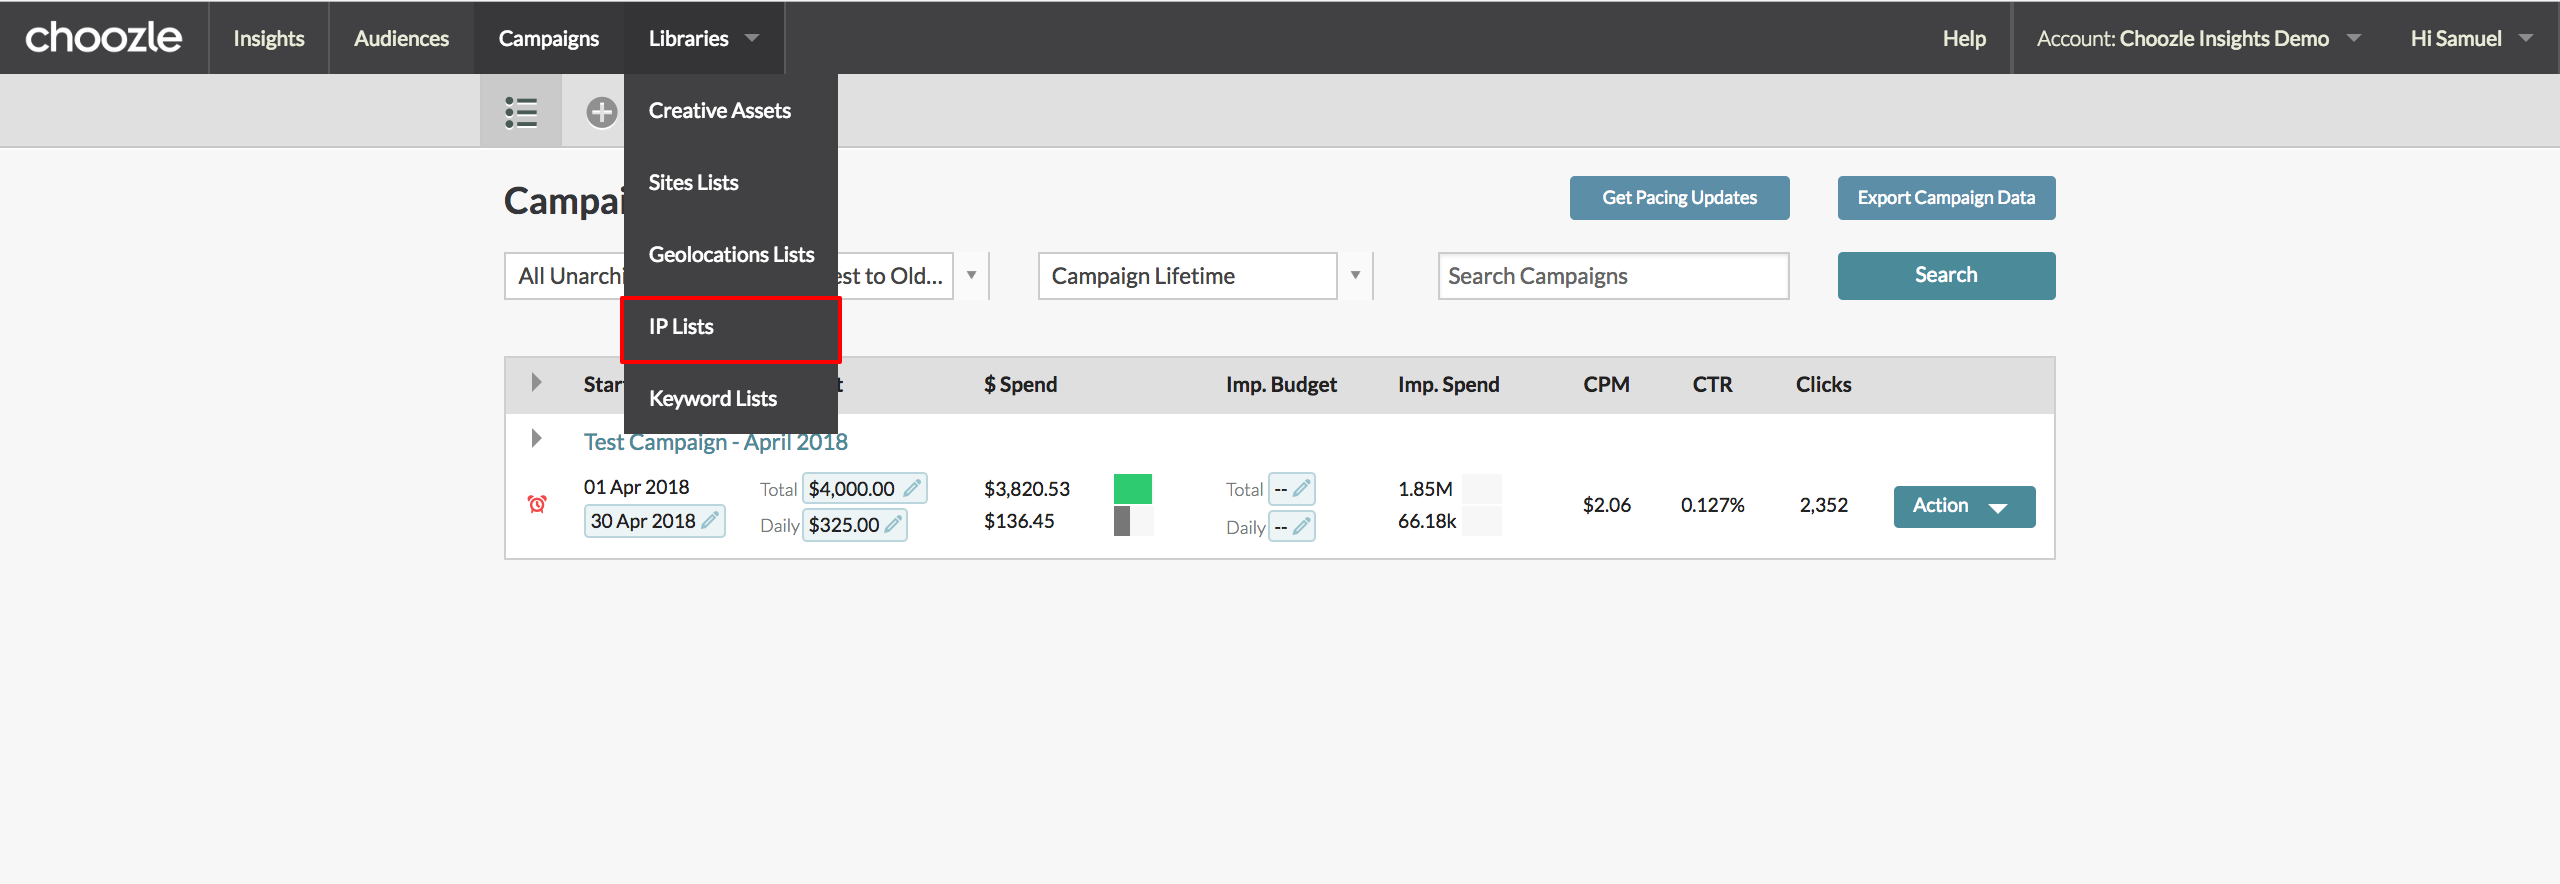Click the CPM column header
Viewport: 2560px width, 884px height.
[1606, 385]
